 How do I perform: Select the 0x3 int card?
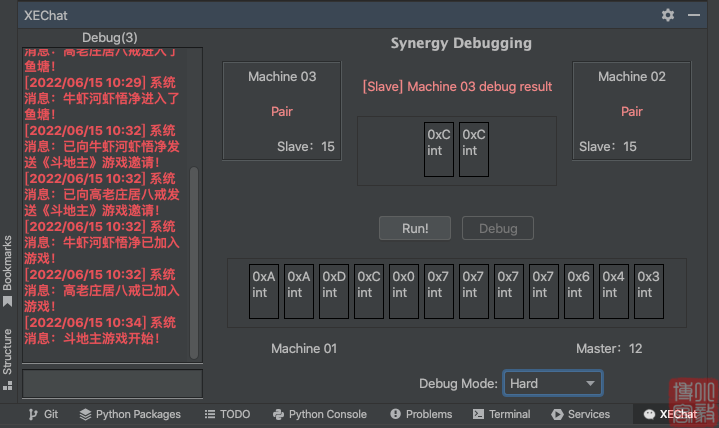tap(648, 292)
